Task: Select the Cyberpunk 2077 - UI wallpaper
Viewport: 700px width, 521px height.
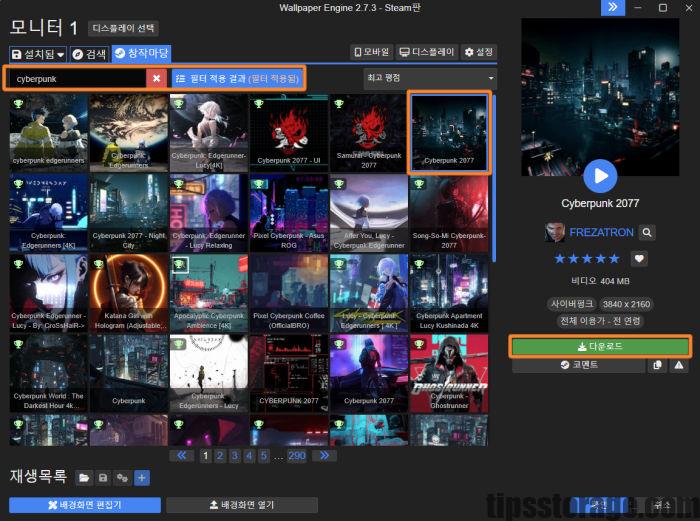Action: coord(289,133)
